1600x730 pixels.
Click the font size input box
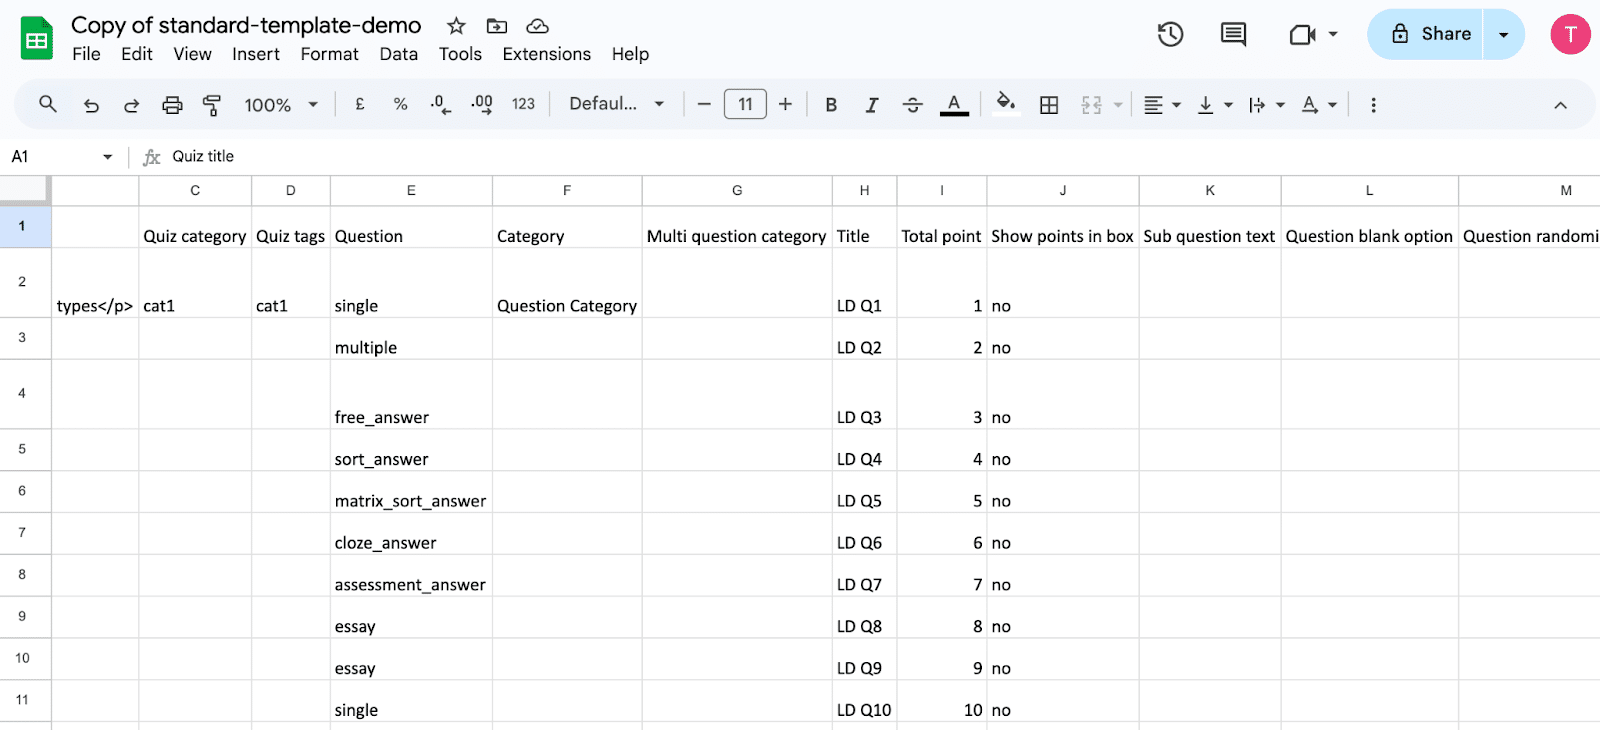(x=745, y=104)
